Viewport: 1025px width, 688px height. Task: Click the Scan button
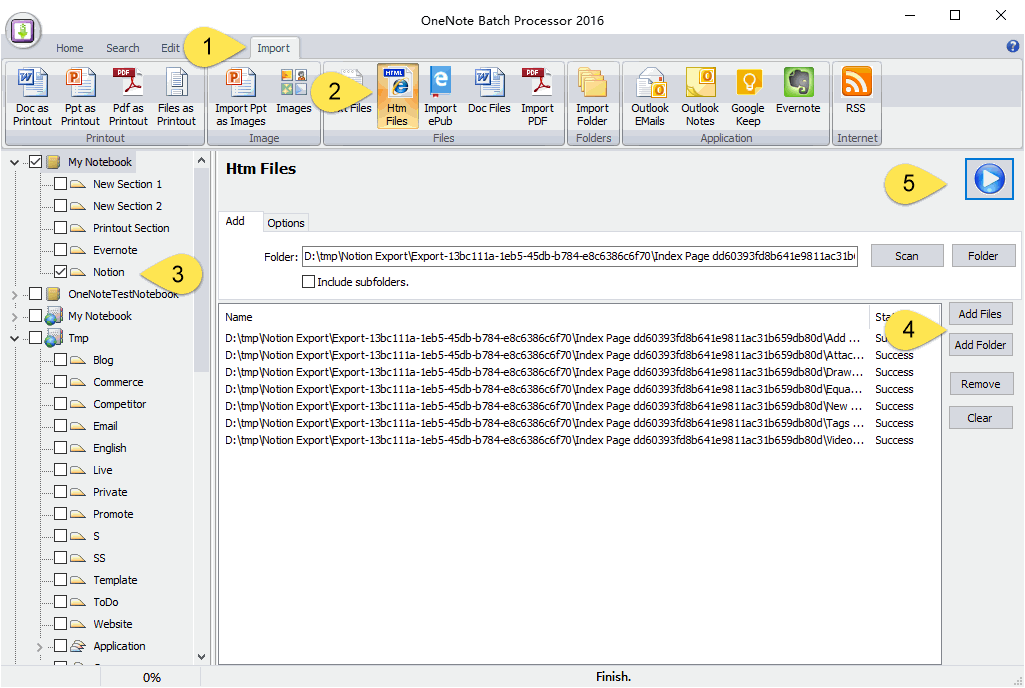(x=907, y=256)
